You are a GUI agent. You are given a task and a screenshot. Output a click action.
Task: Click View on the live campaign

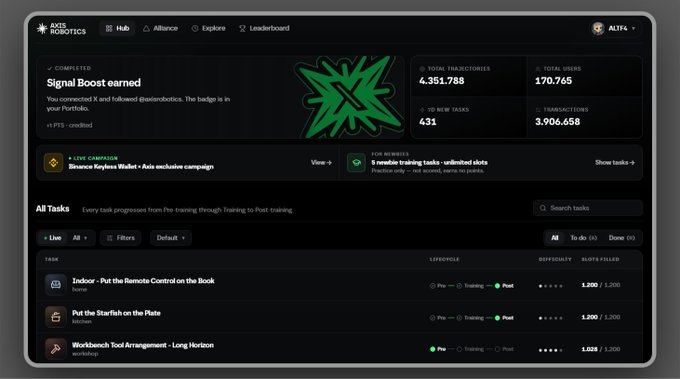point(321,163)
